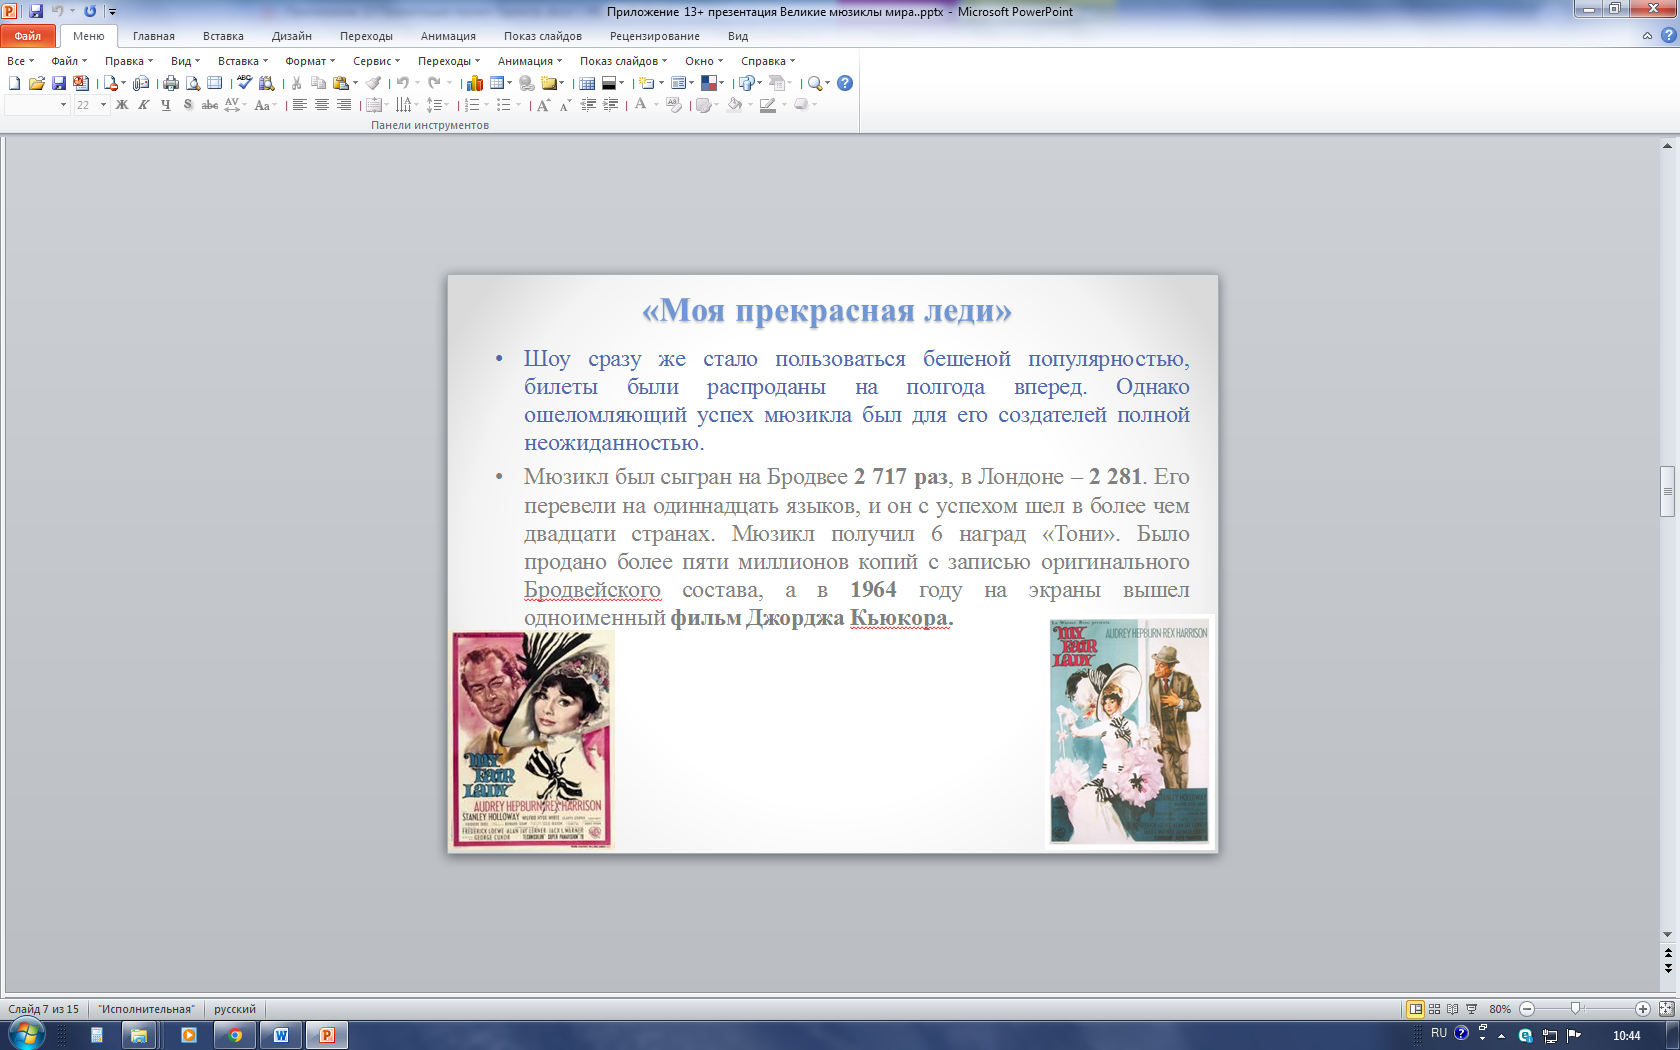Center the text alignment
Screen dimensions: 1680x1050
pos(322,105)
